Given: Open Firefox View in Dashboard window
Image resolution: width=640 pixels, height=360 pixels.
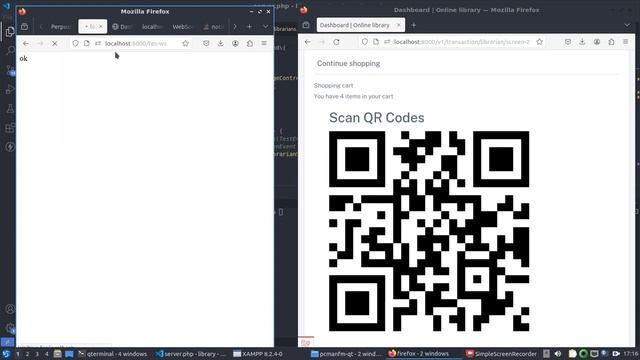Looking at the screenshot, I should pyautogui.click(x=306, y=25).
